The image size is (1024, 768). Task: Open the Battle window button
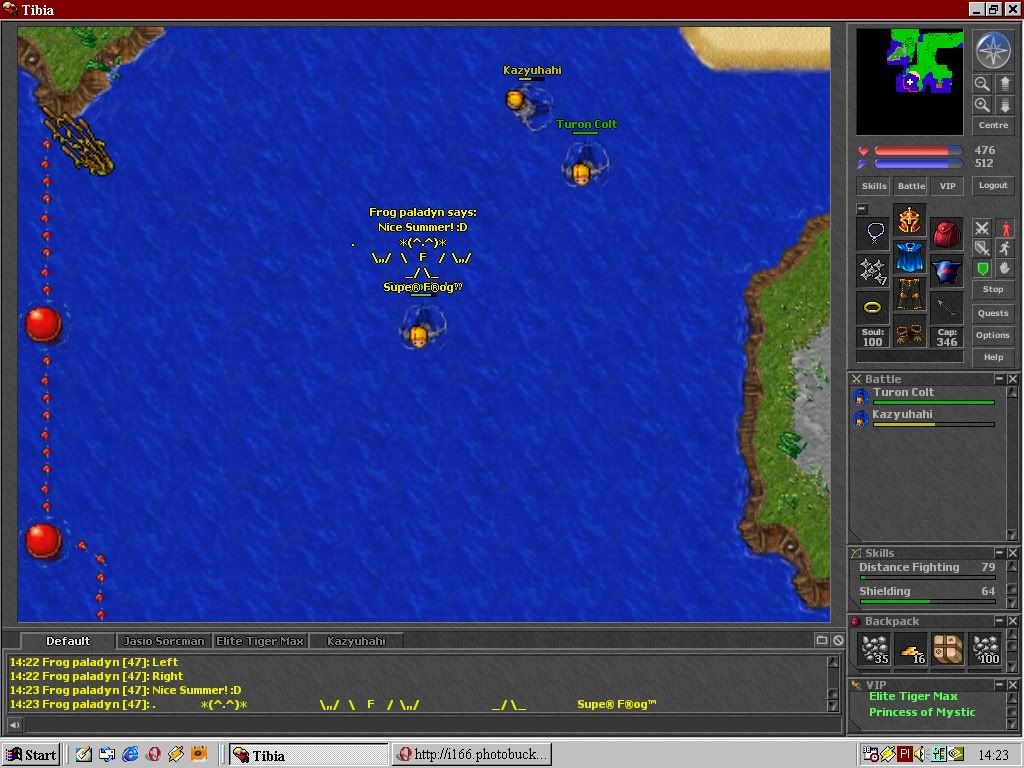[911, 186]
